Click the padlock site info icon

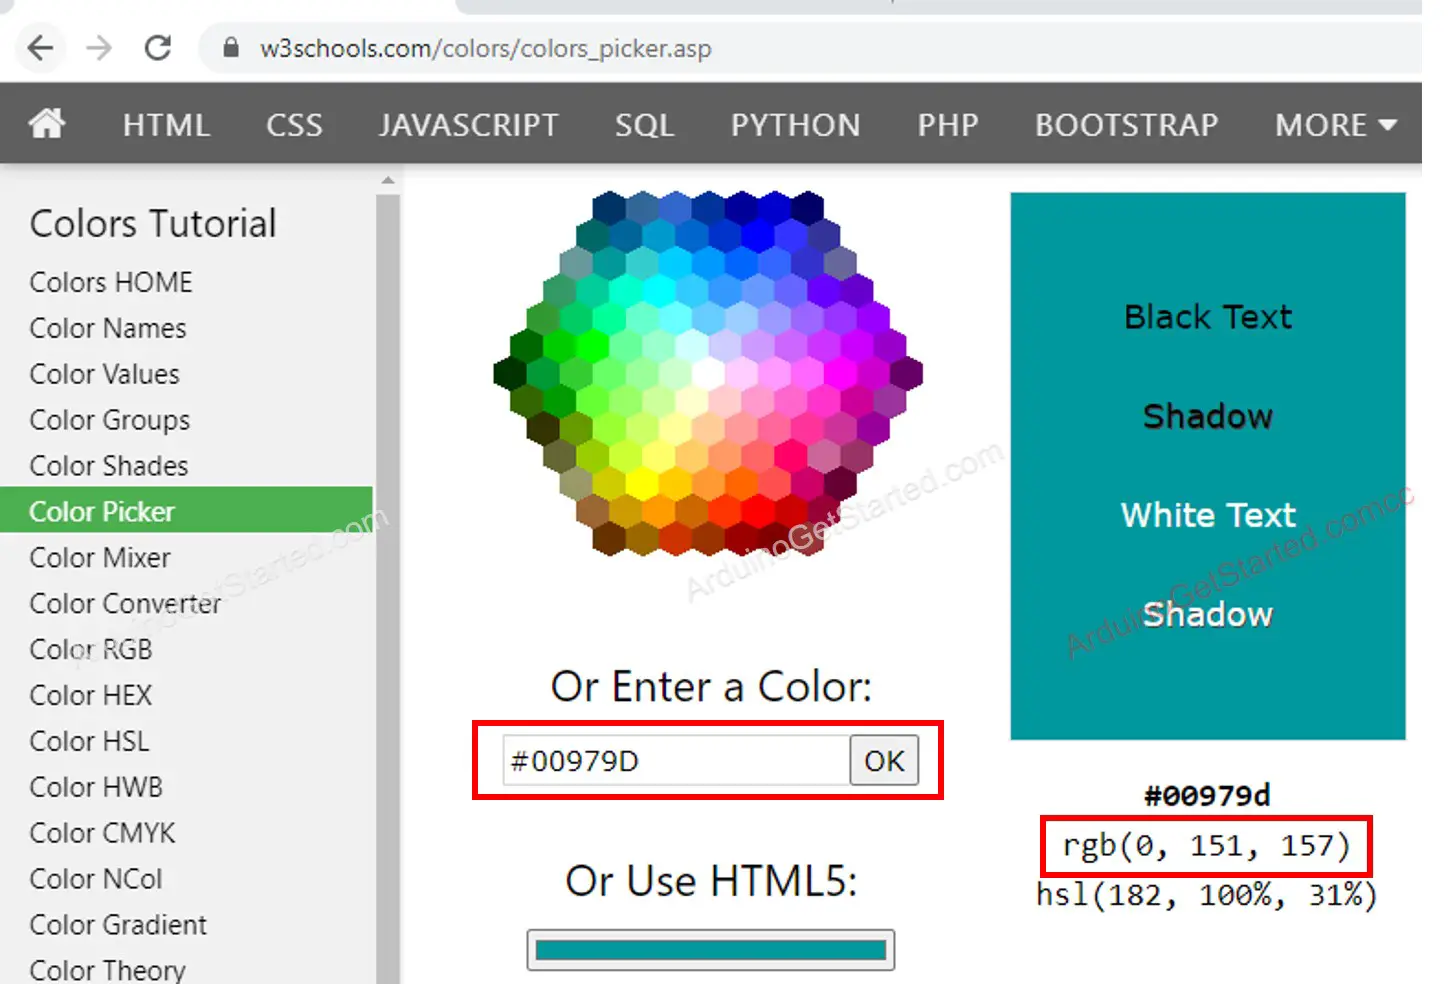231,48
